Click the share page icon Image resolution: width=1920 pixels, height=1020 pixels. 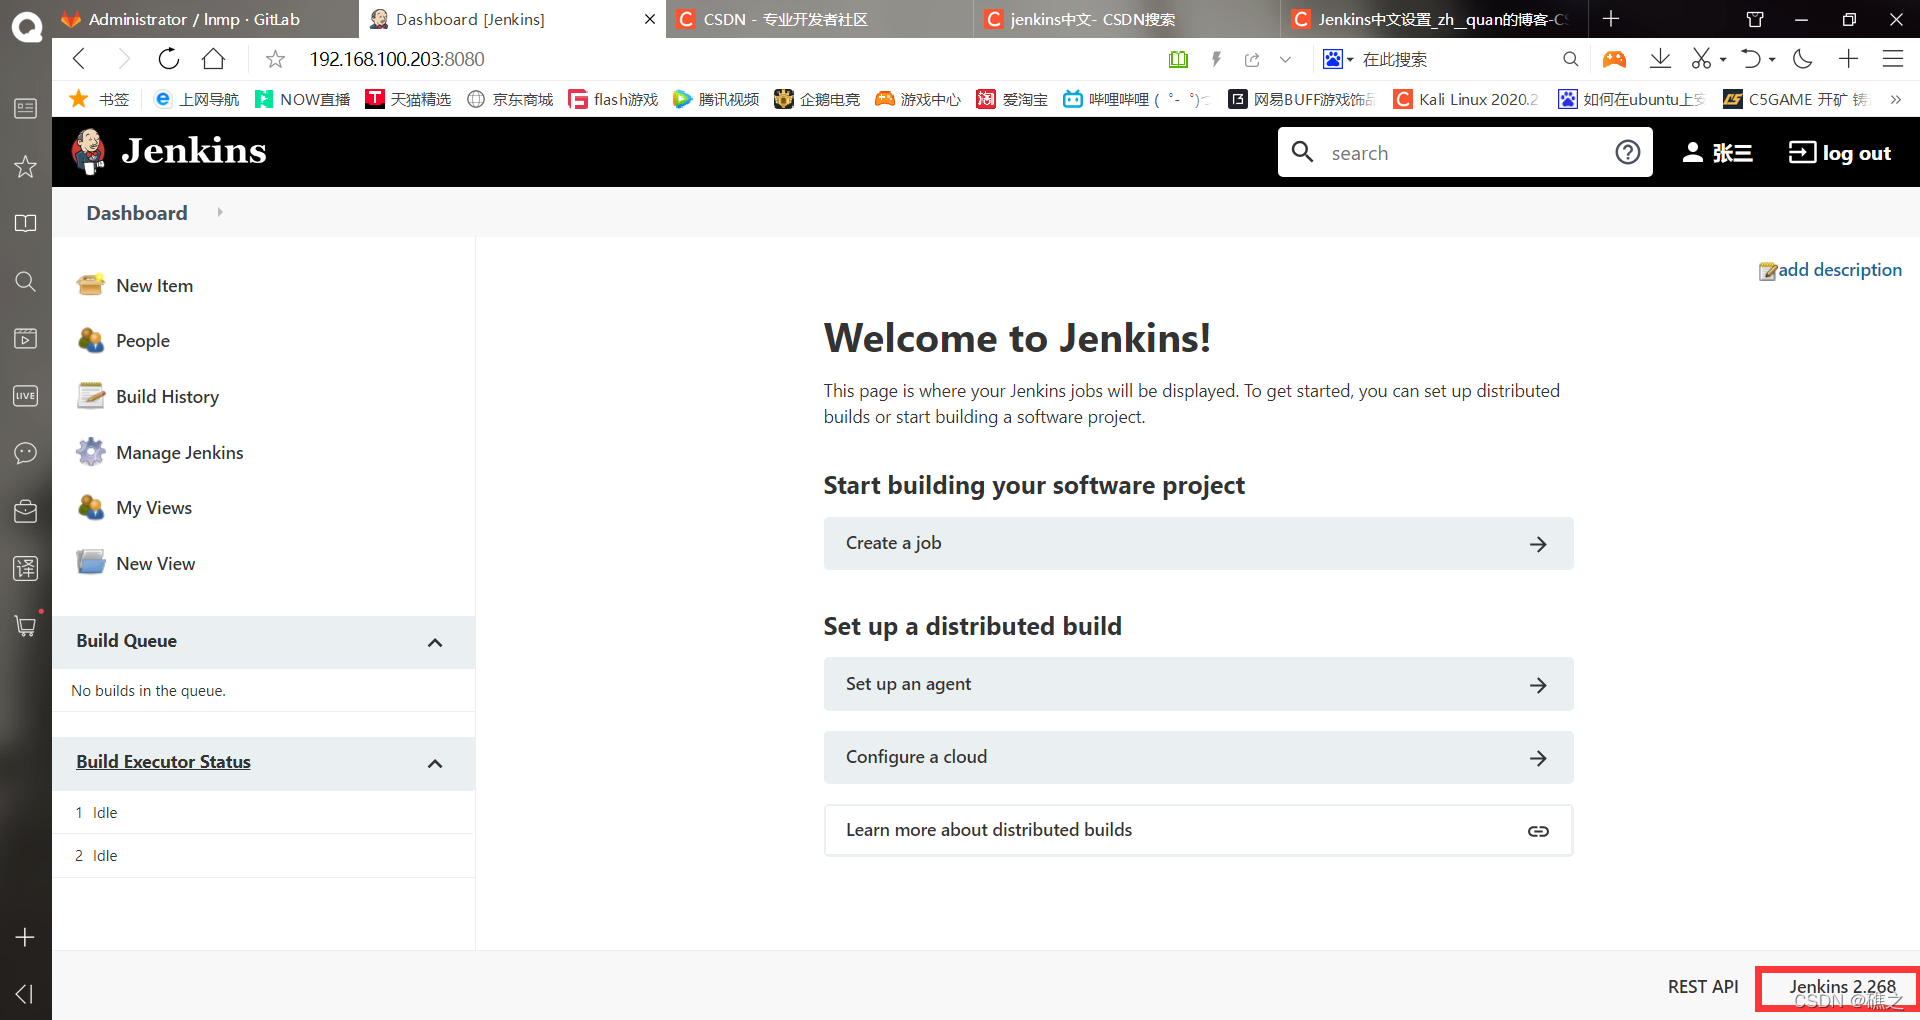(x=1252, y=60)
